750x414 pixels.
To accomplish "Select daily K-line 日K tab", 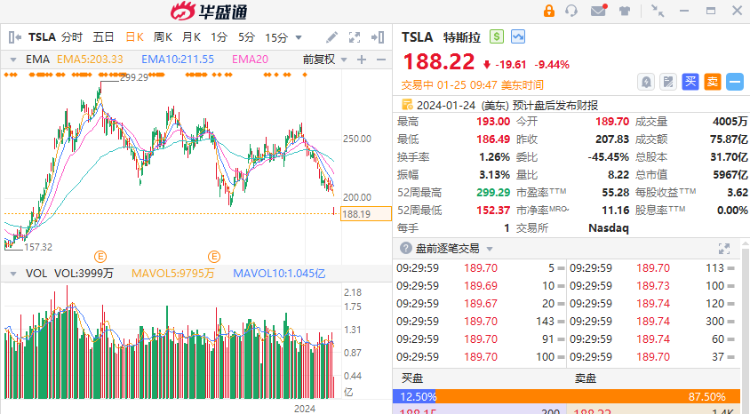I will [134, 37].
